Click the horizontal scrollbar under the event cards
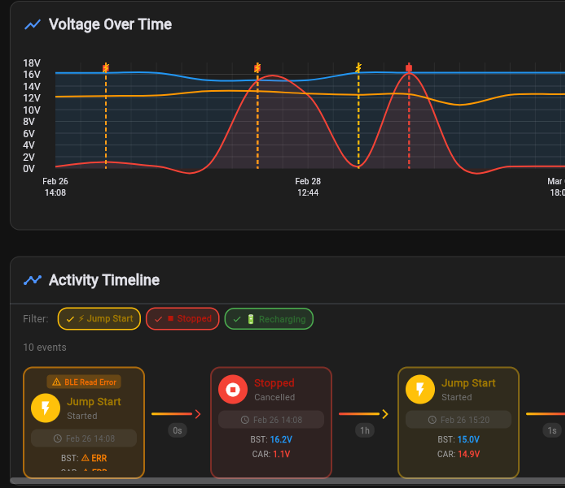Image resolution: width=566 pixels, height=488 pixels. [288, 481]
